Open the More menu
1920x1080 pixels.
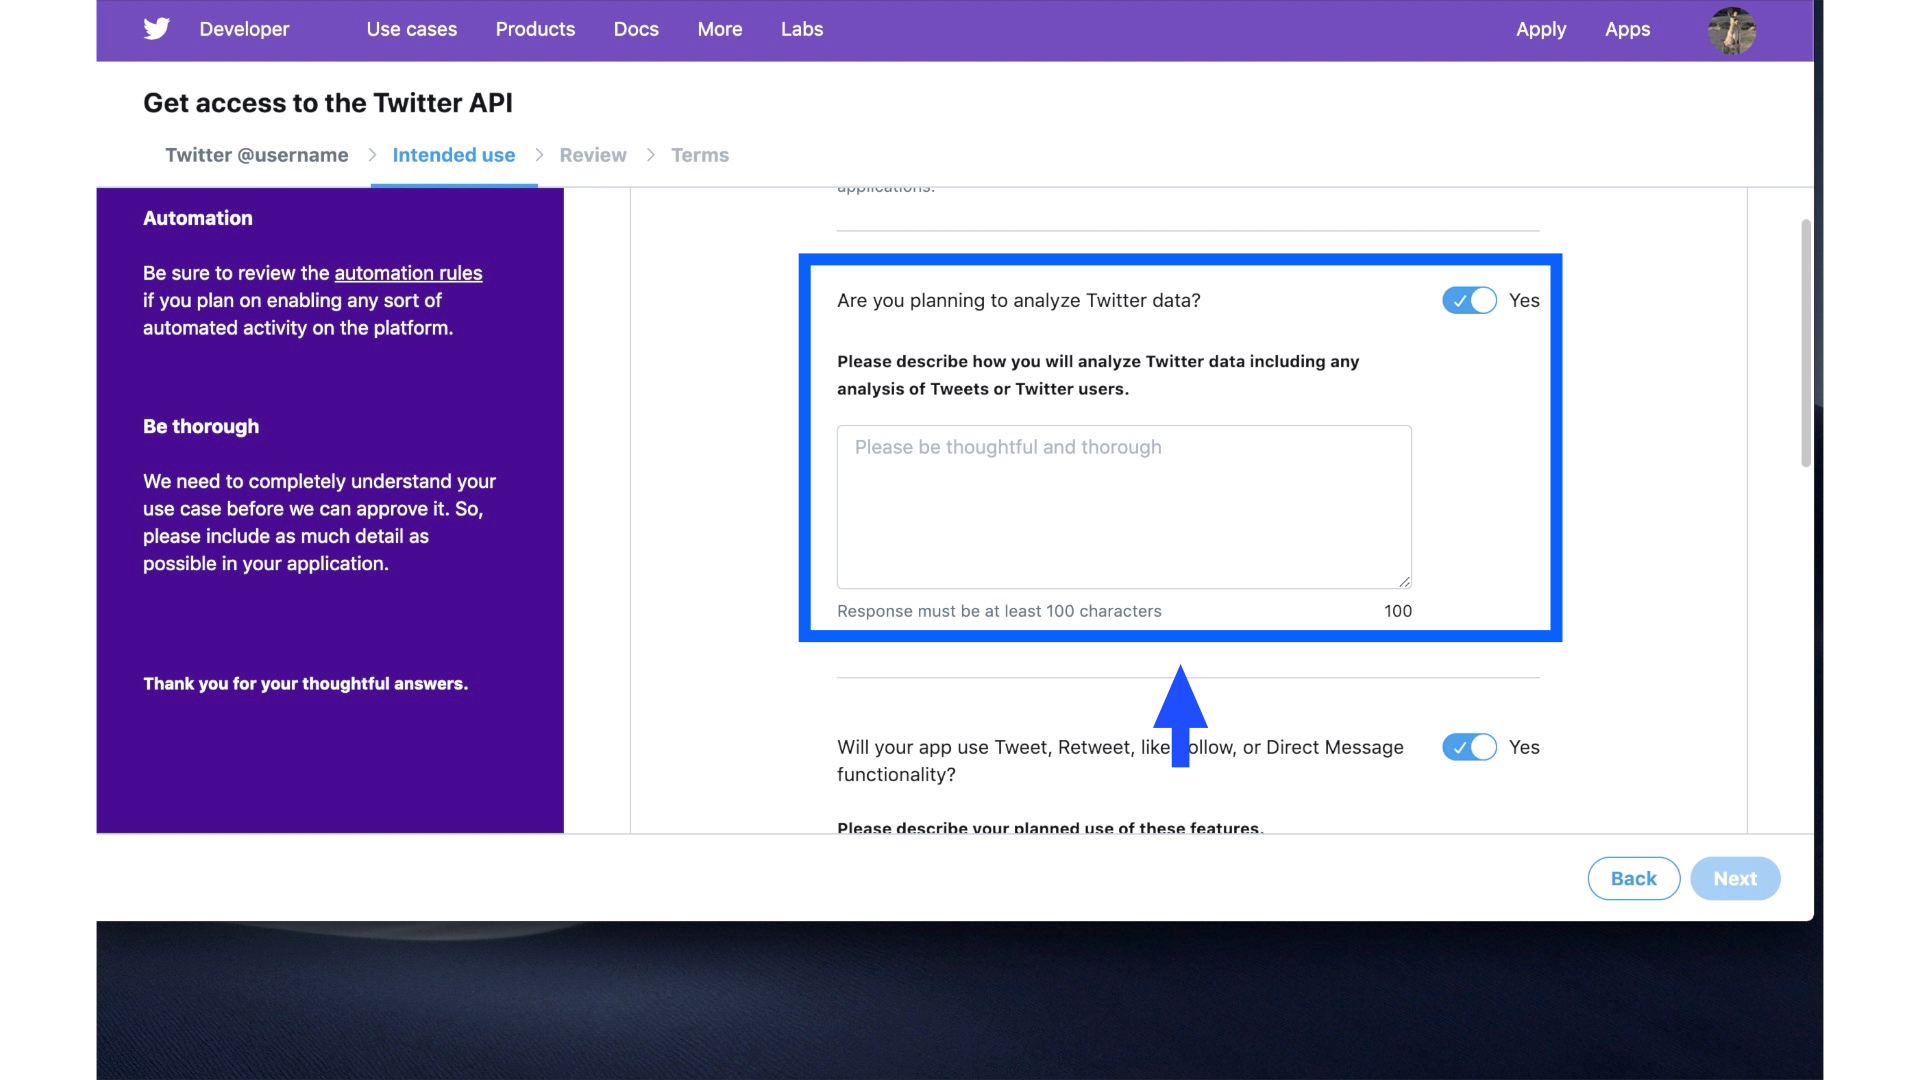pyautogui.click(x=720, y=29)
